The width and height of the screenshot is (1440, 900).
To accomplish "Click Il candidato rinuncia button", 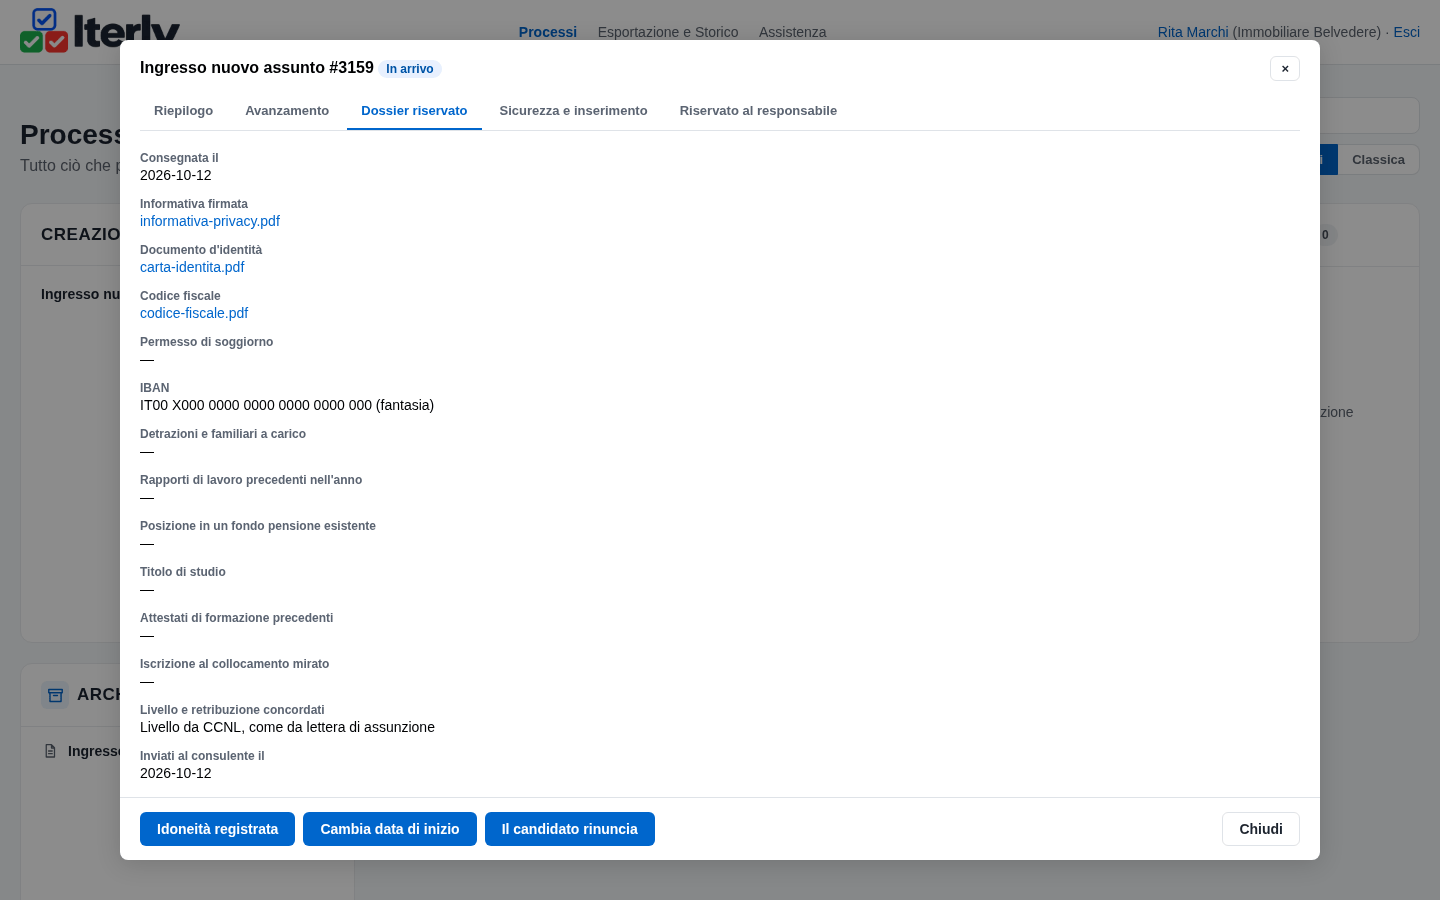I will 570,829.
